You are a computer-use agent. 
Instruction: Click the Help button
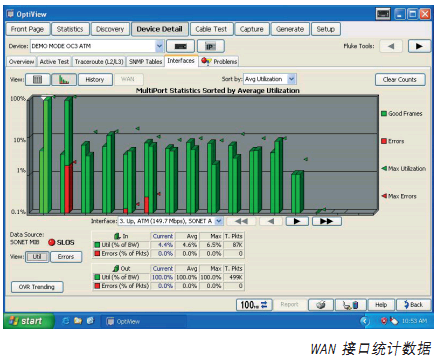pyautogui.click(x=381, y=305)
